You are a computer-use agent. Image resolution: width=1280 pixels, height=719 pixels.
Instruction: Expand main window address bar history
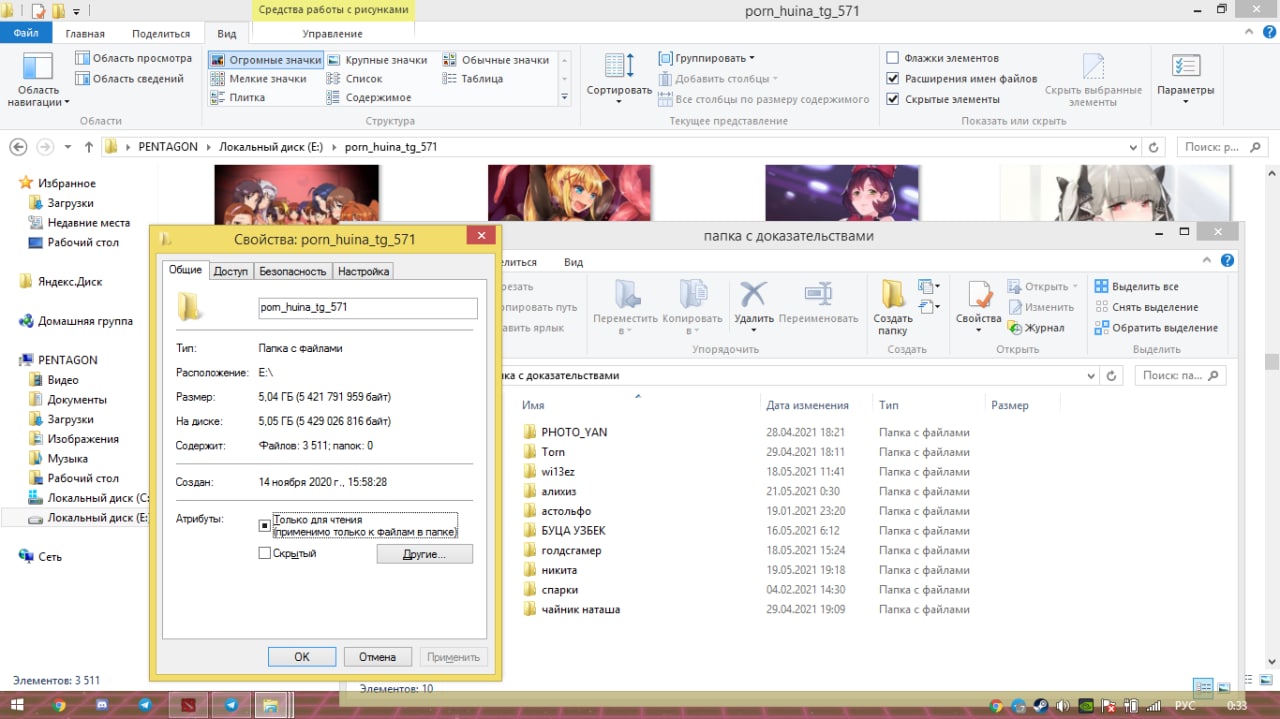pos(1132,147)
